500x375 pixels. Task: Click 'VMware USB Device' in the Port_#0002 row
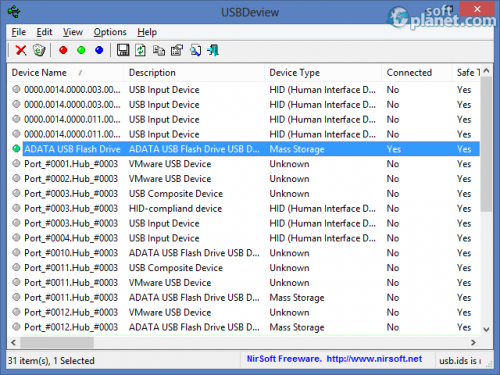pyautogui.click(x=170, y=179)
